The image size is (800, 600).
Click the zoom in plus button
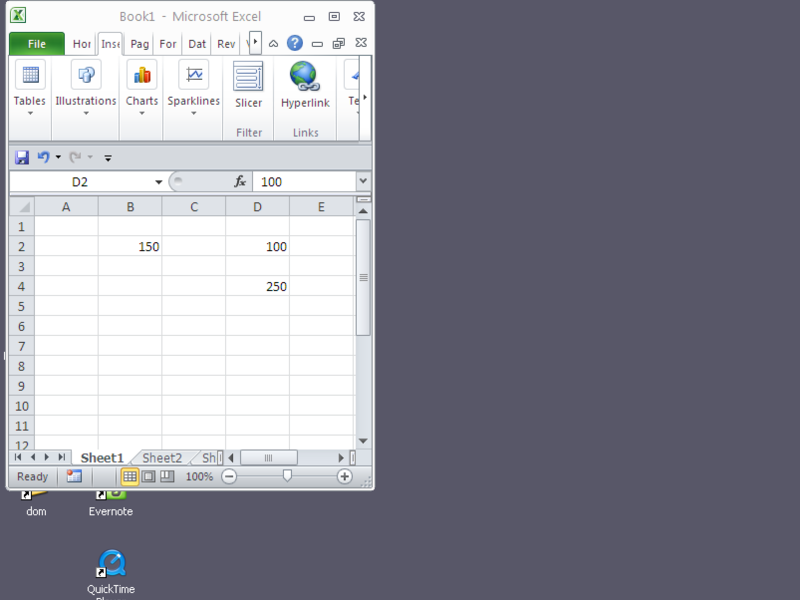tap(344, 477)
